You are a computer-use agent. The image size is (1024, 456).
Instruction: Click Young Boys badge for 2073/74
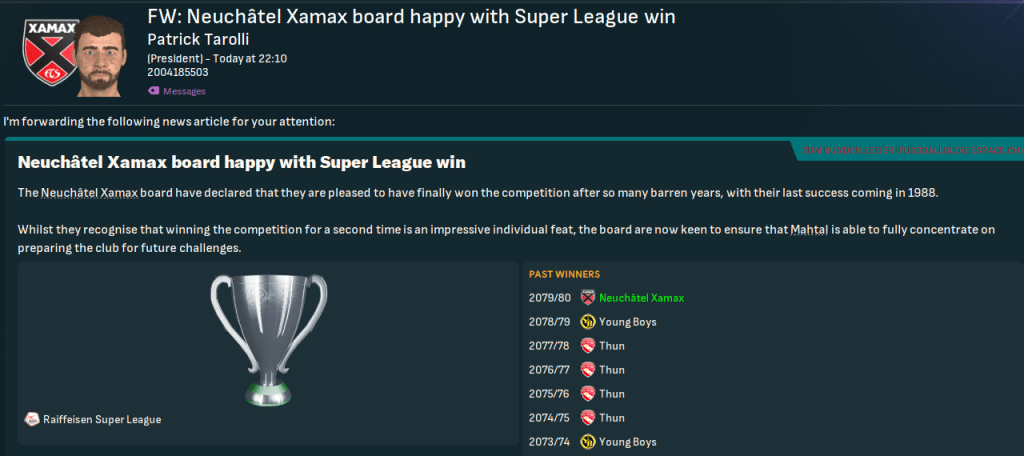coord(588,442)
